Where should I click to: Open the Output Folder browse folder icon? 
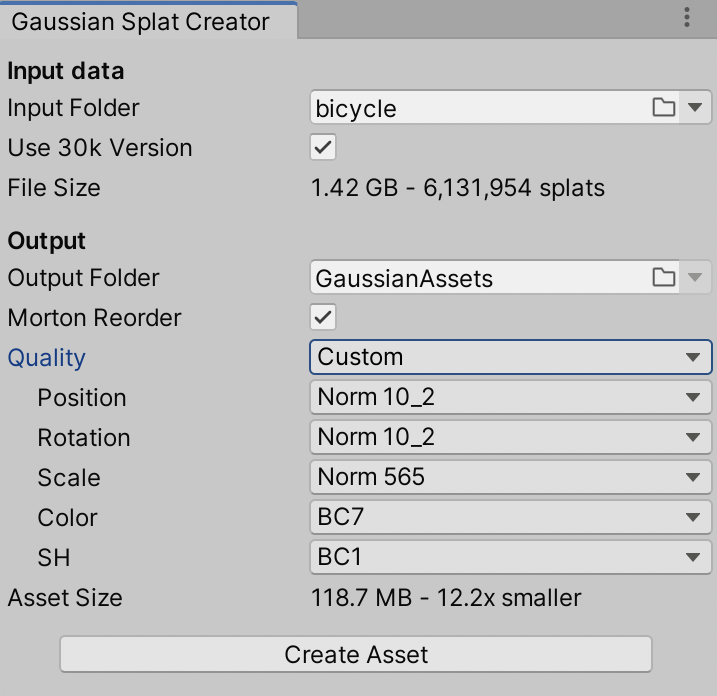pyautogui.click(x=663, y=277)
